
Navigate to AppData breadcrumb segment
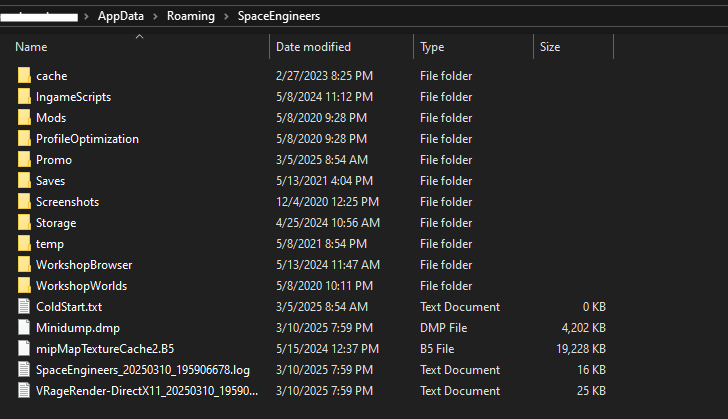pyautogui.click(x=119, y=17)
